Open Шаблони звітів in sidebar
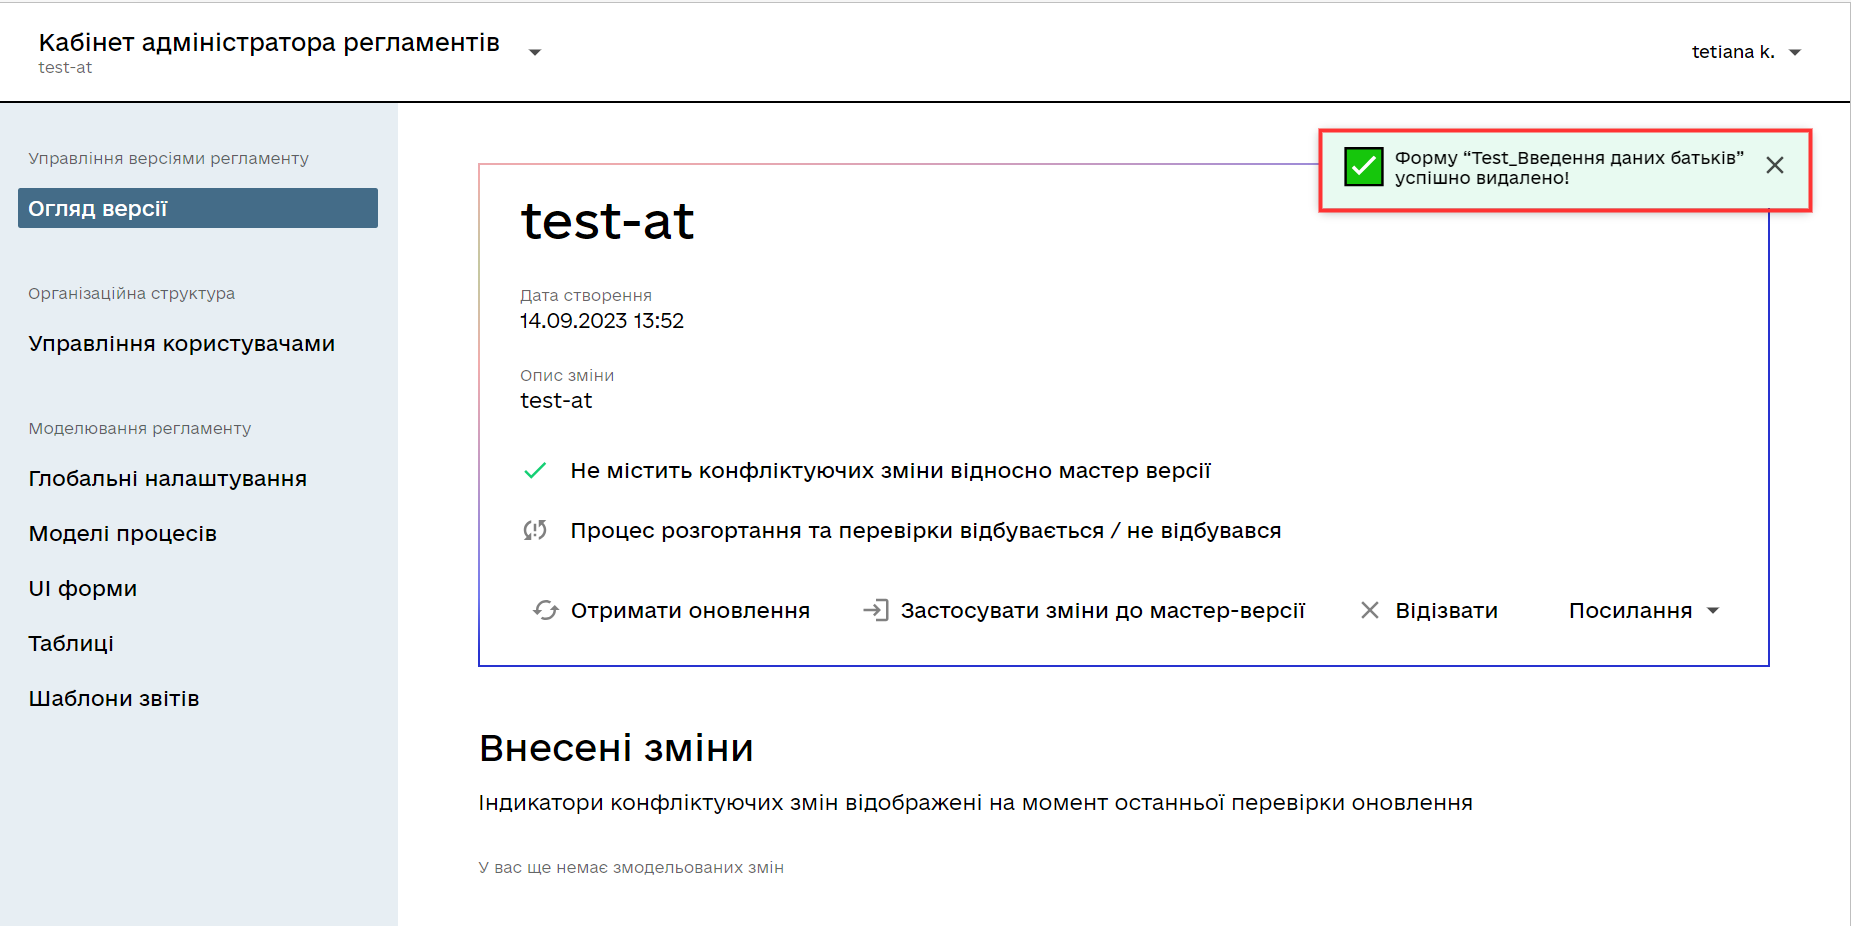The image size is (1852, 927). [x=114, y=699]
